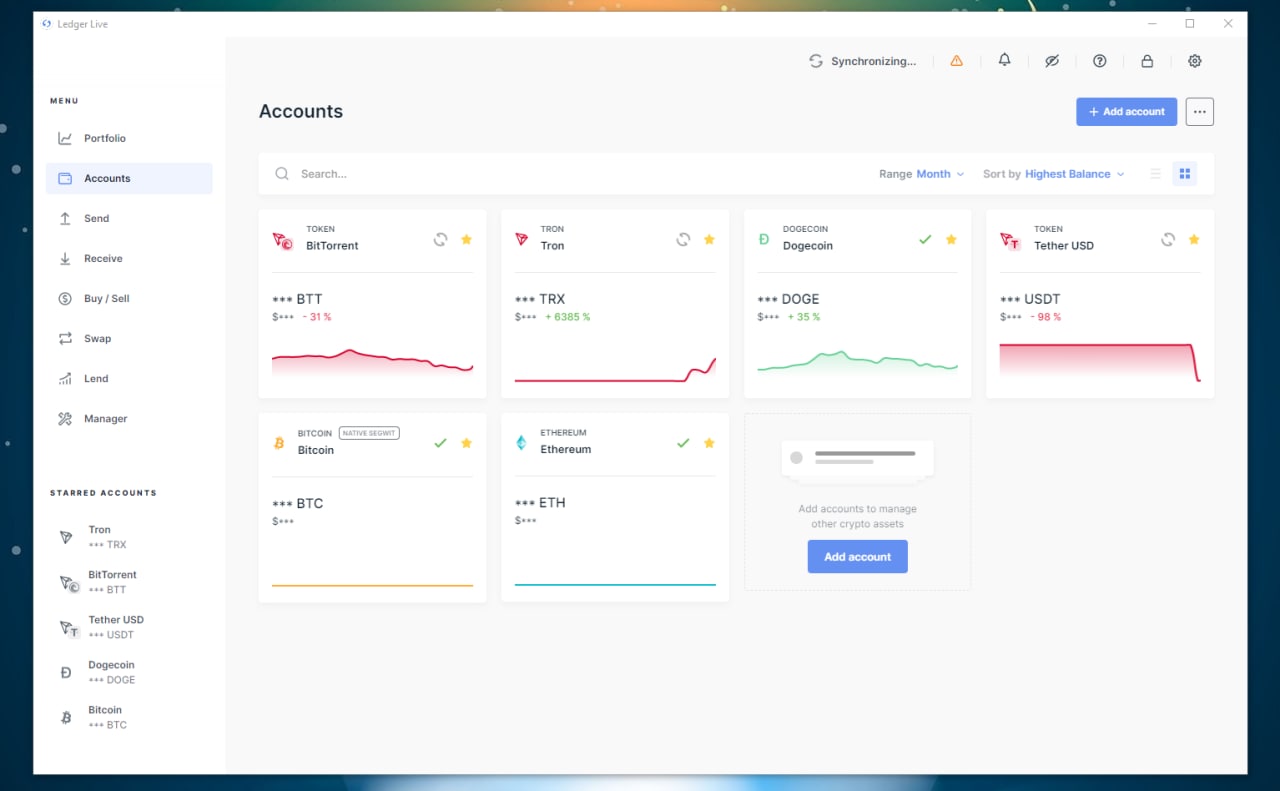The width and height of the screenshot is (1280, 791).
Task: Open starred account Tron
Action: 129,537
